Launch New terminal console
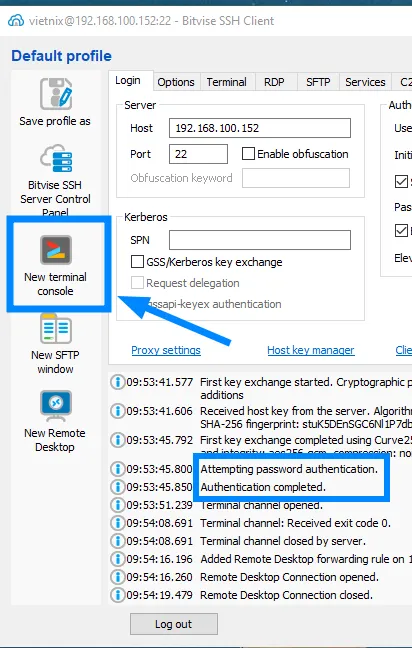Image resolution: width=412 pixels, height=648 pixels. (x=56, y=250)
